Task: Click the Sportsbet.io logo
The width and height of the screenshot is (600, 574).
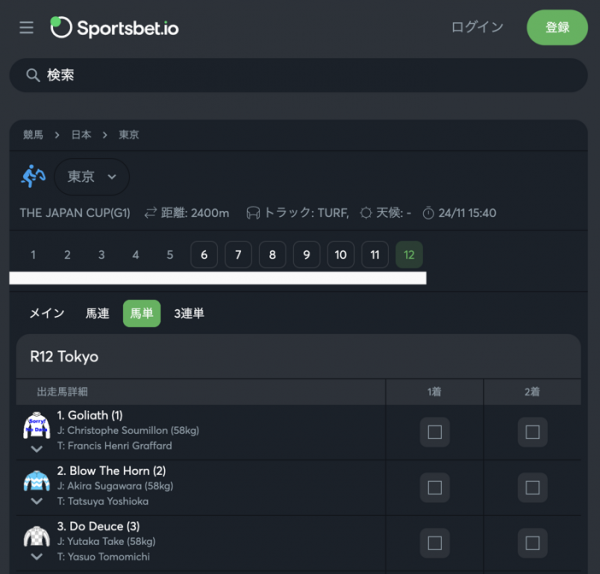Action: pyautogui.click(x=114, y=28)
